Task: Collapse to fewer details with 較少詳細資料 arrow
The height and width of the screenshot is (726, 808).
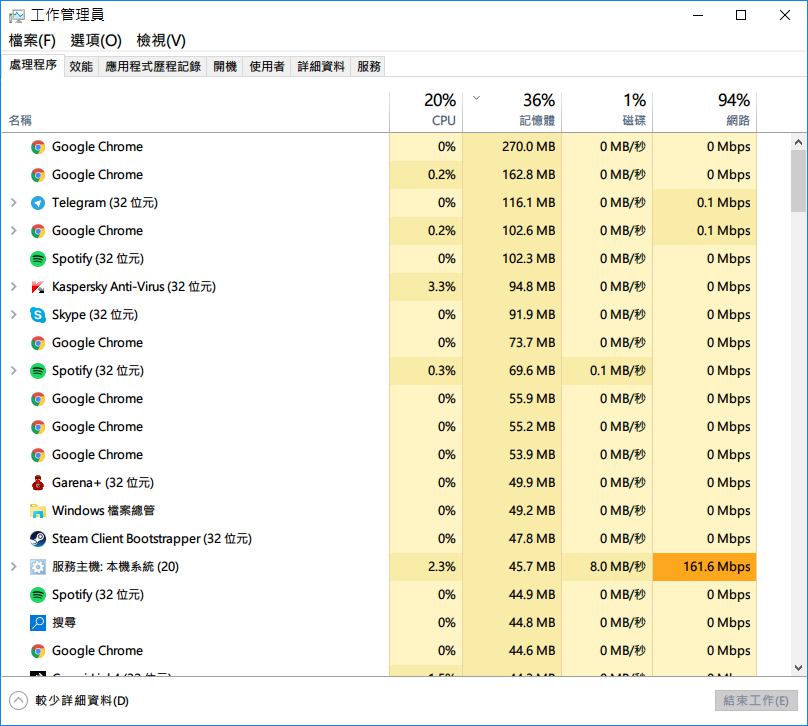Action: [x=18, y=700]
